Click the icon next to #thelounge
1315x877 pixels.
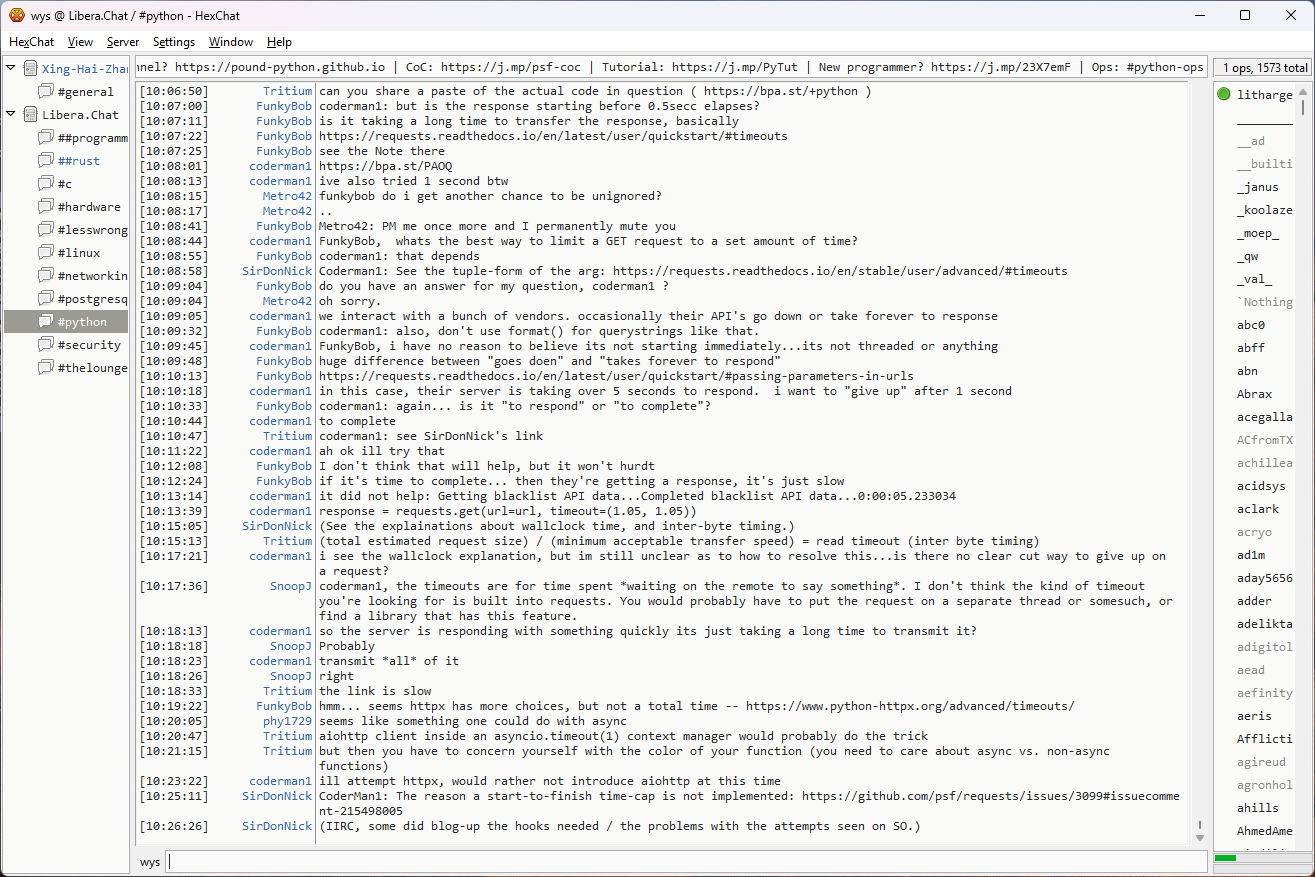(x=45, y=368)
